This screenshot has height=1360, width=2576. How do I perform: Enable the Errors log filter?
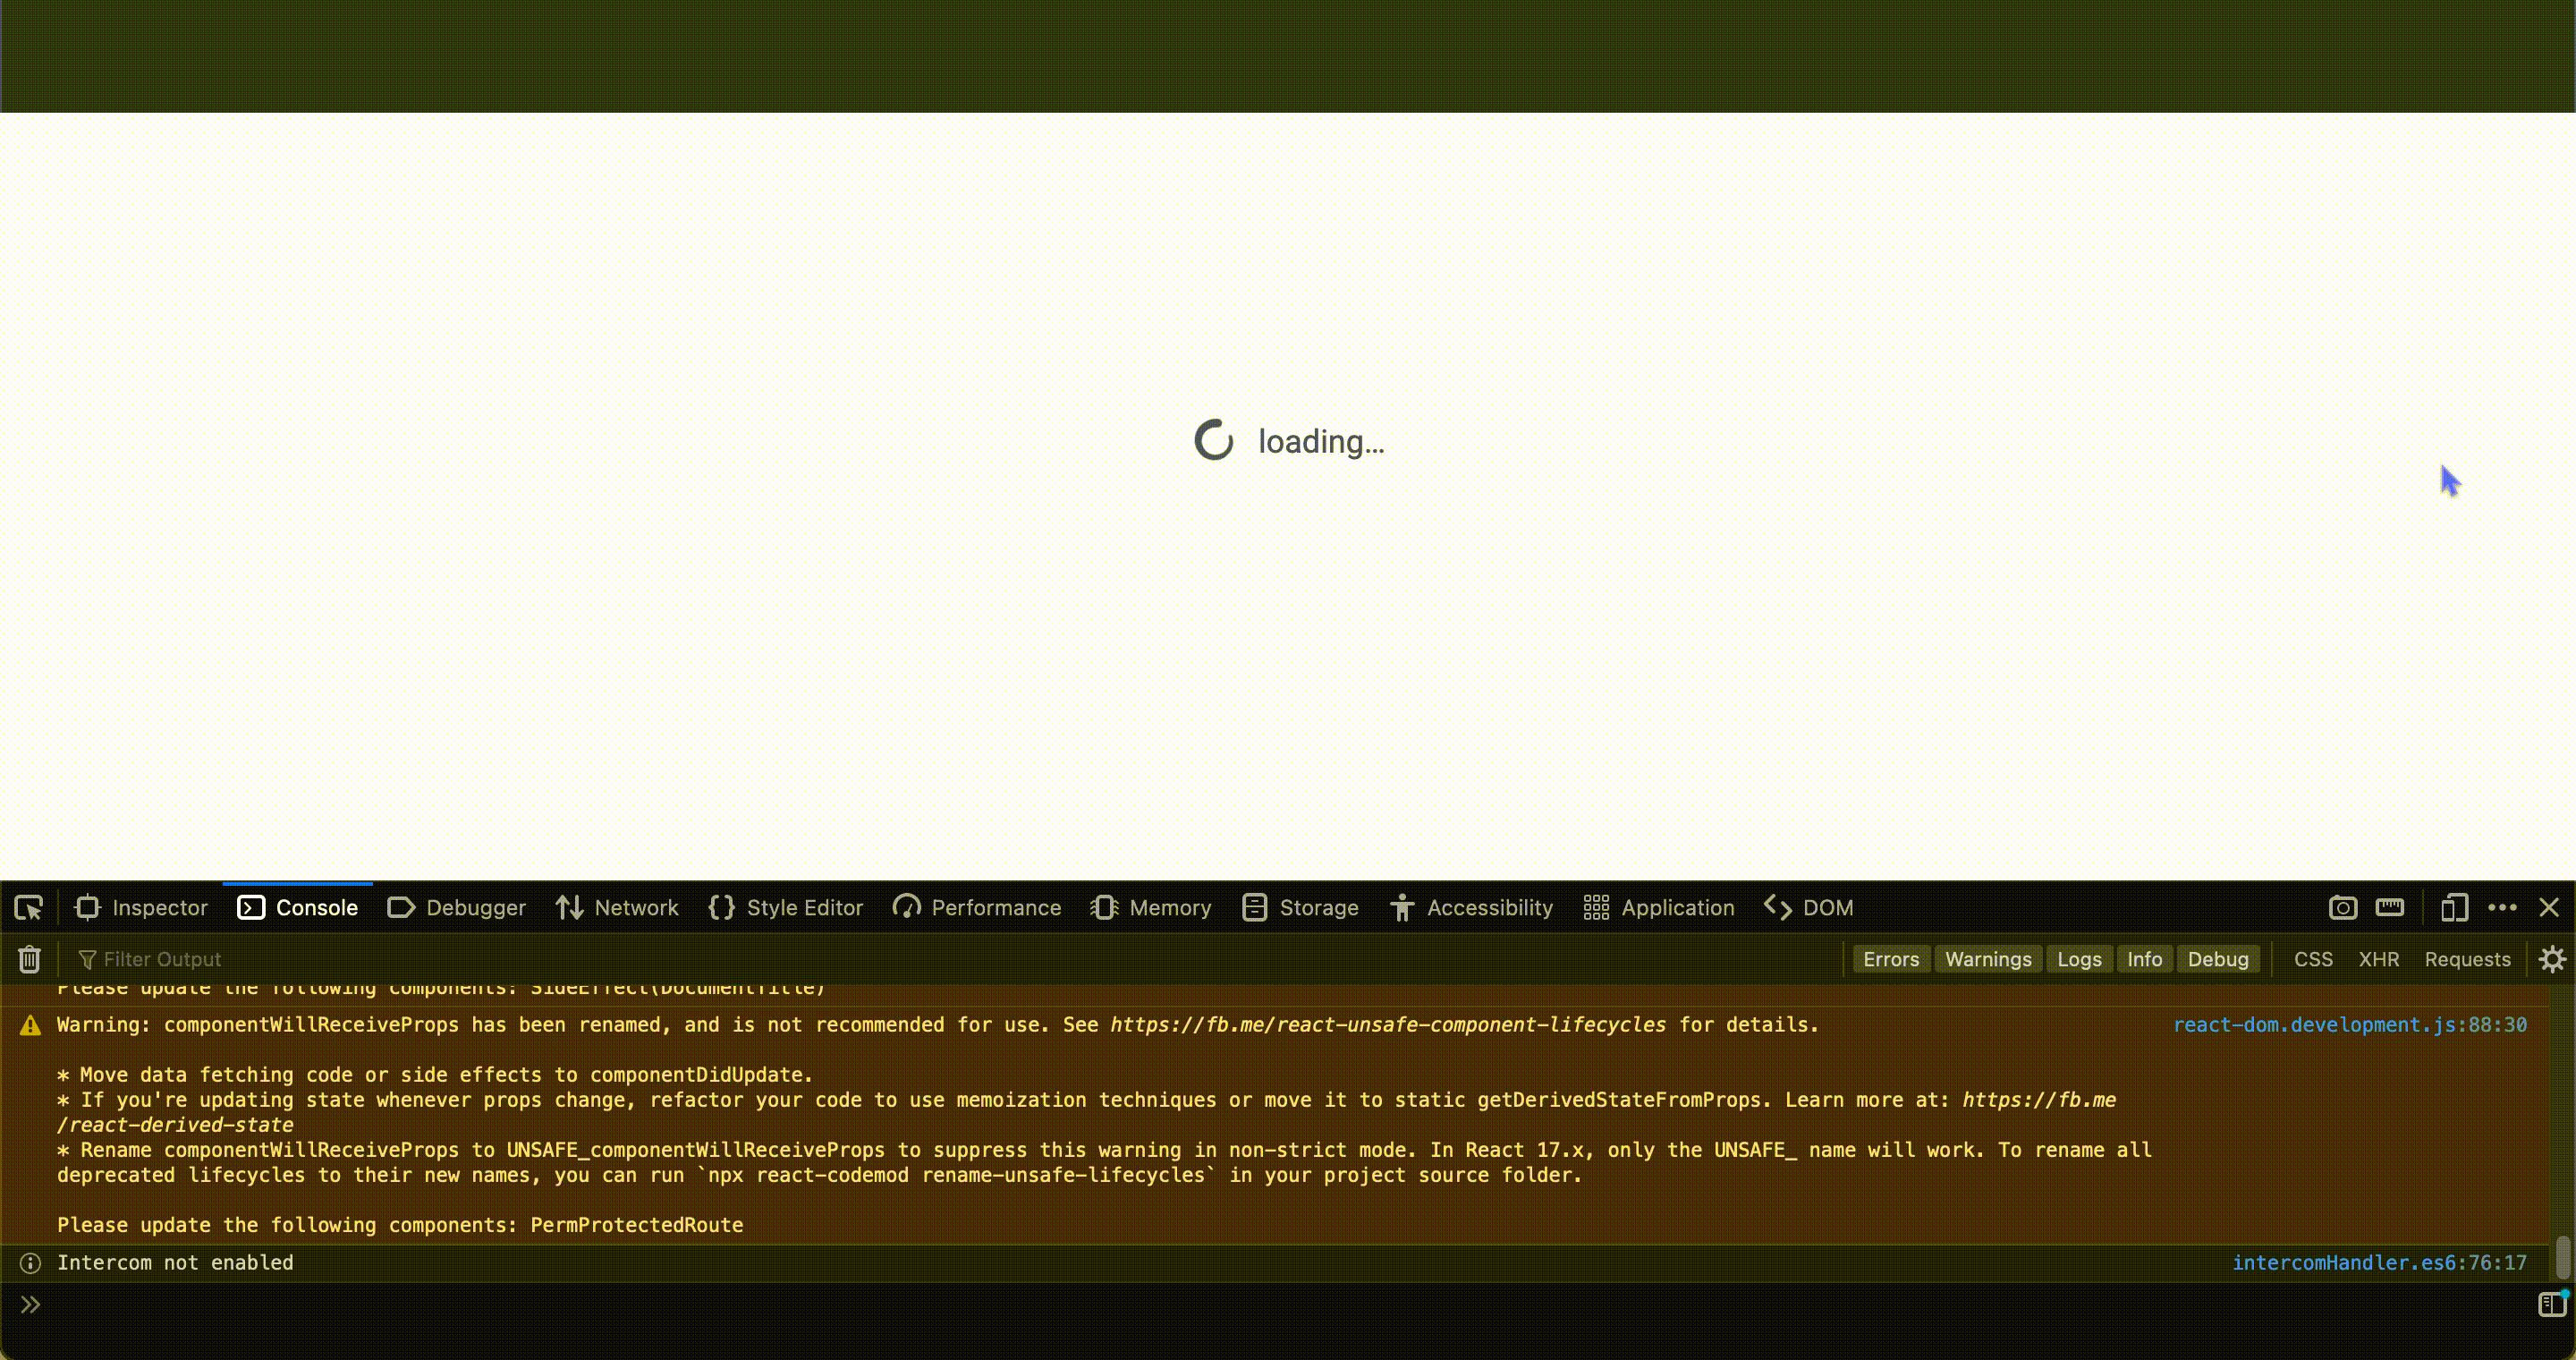click(1891, 958)
